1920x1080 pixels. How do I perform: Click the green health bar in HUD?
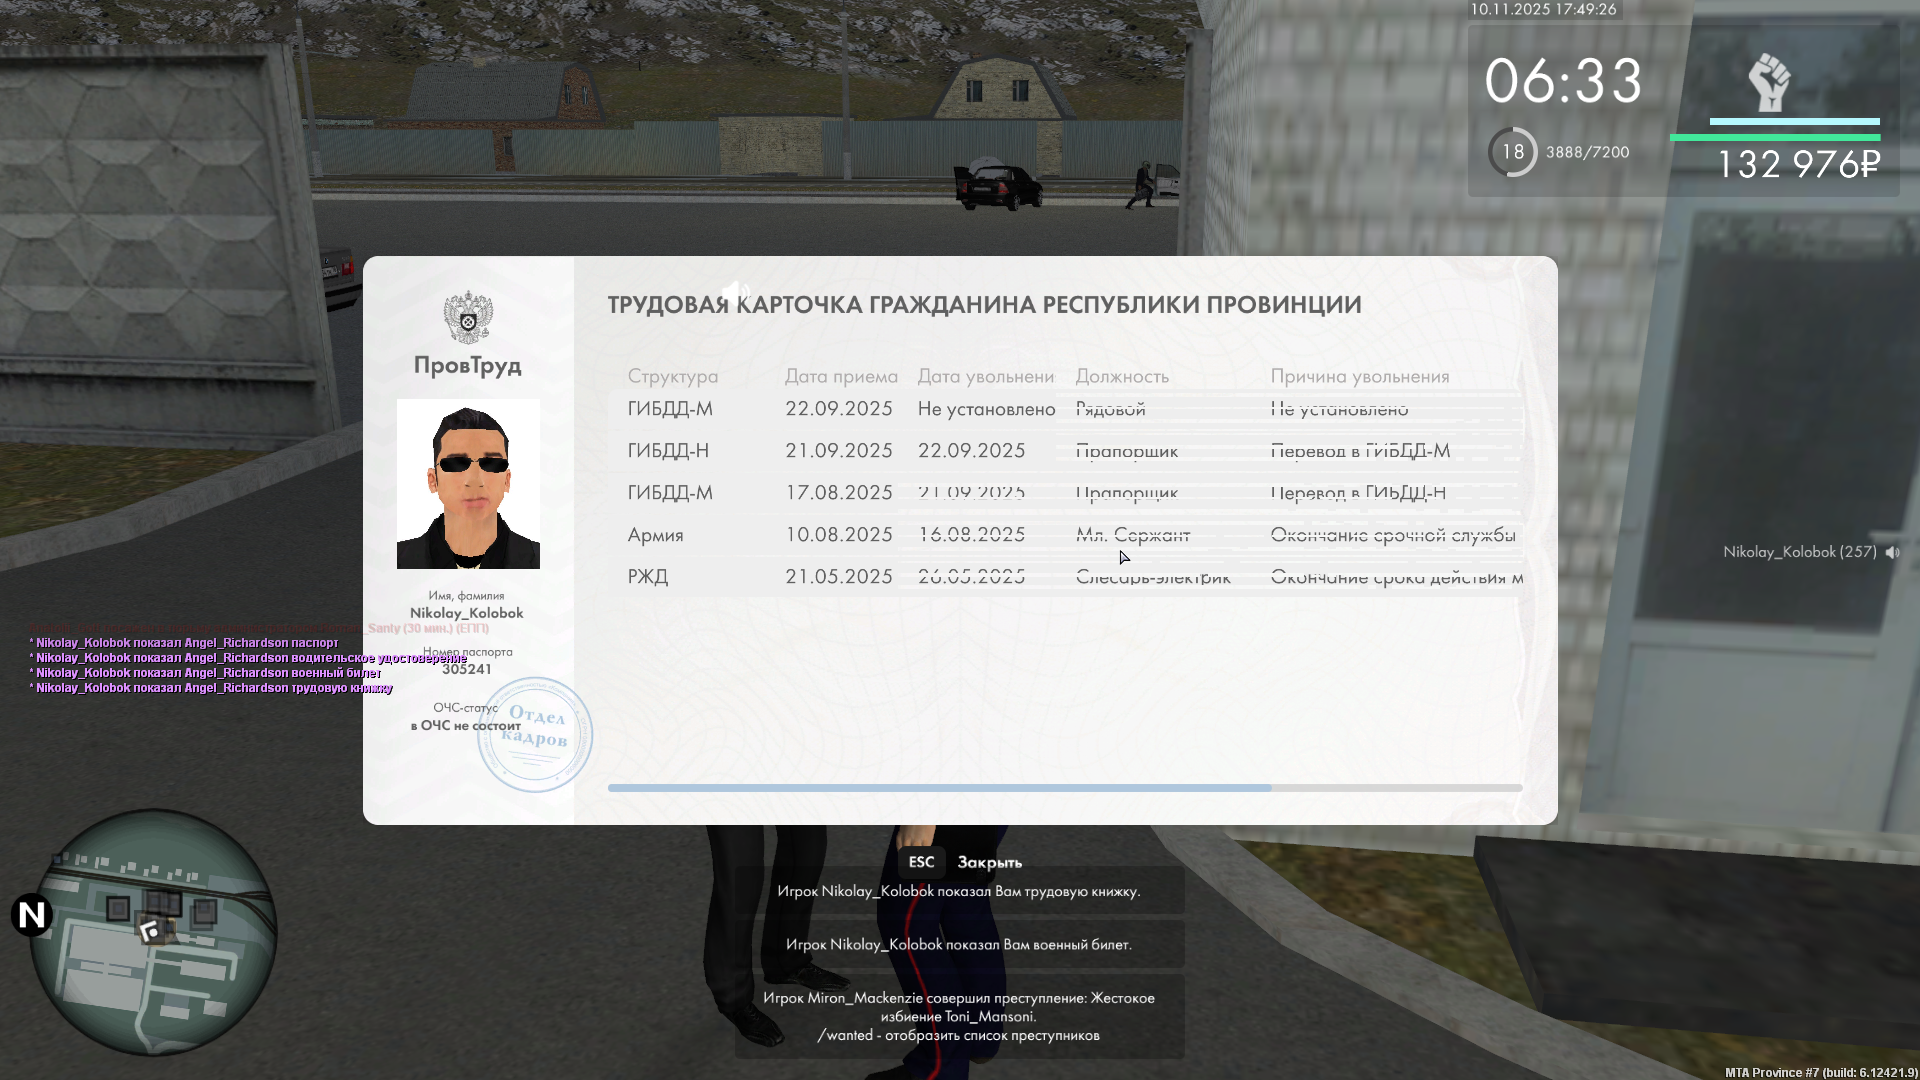coord(1774,138)
